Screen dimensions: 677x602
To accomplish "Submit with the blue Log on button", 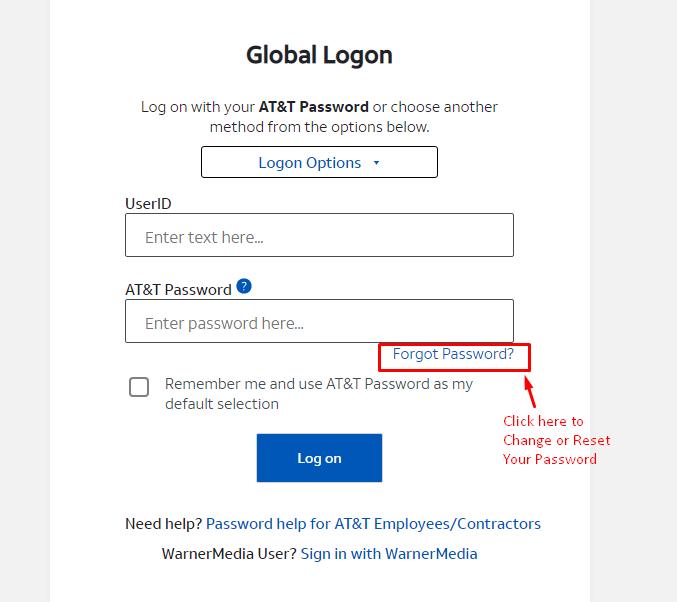I will (x=319, y=458).
